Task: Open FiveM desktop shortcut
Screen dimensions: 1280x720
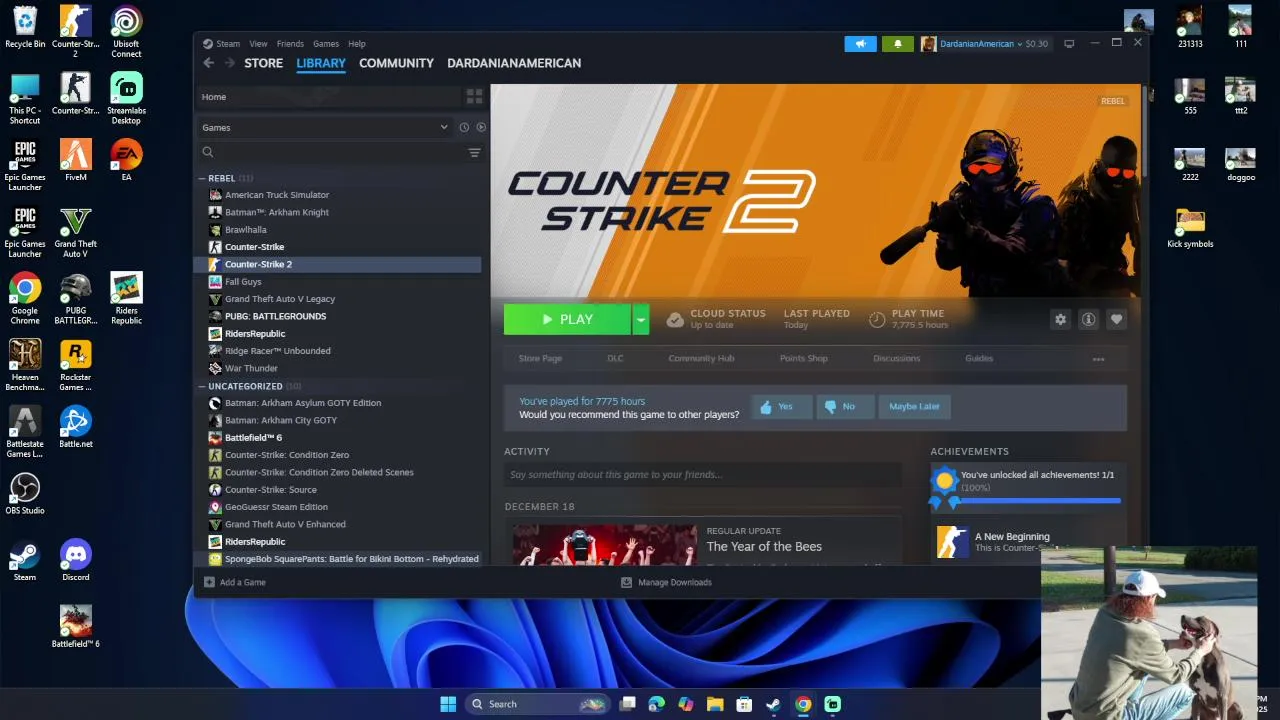Action: click(76, 159)
